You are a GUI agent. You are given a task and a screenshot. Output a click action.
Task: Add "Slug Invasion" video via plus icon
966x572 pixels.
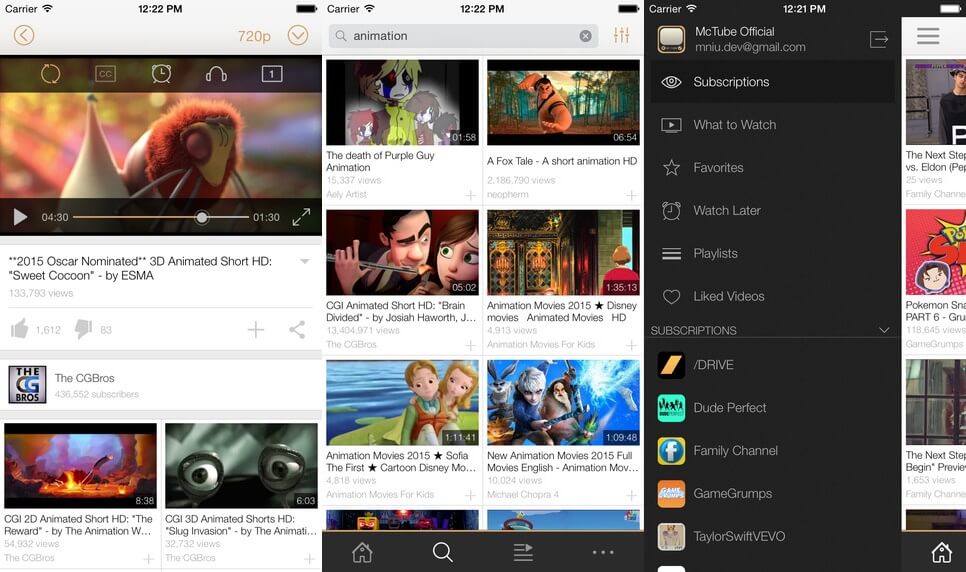(309, 559)
